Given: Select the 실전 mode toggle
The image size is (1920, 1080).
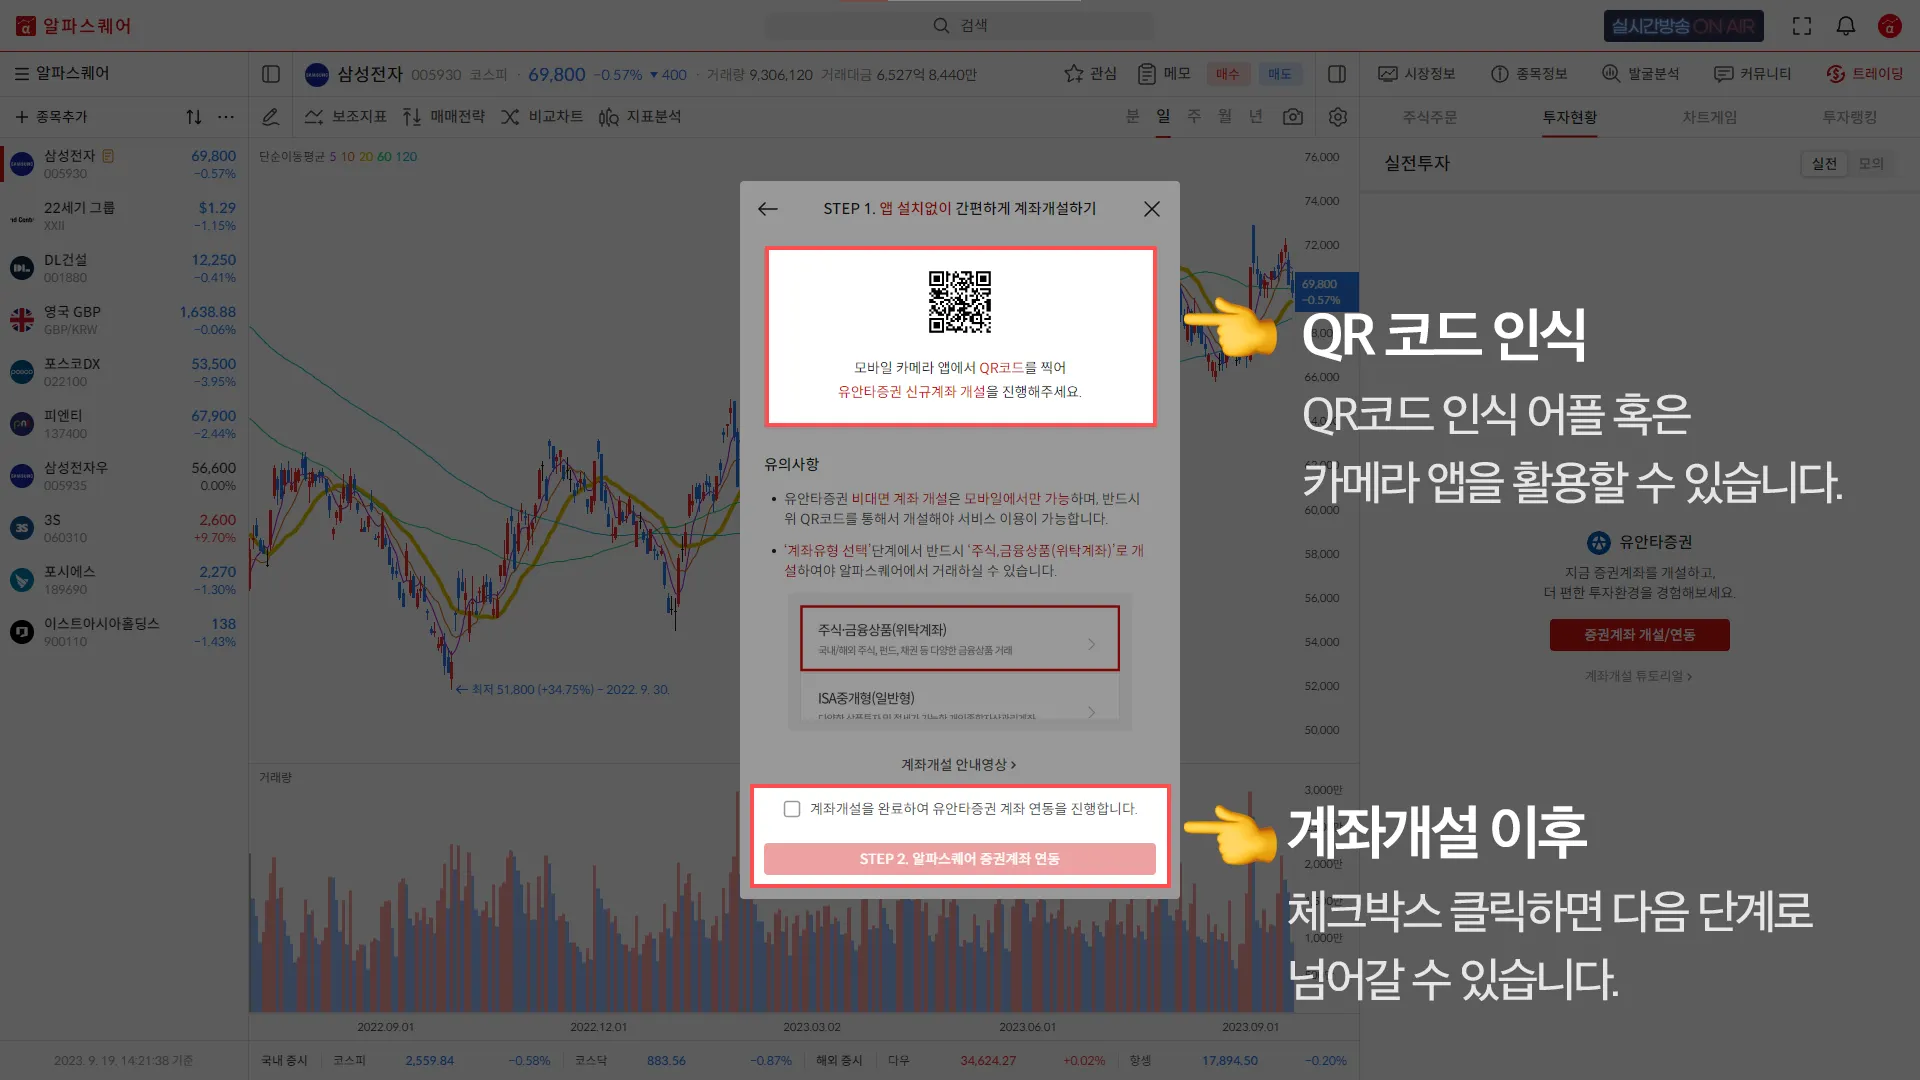Looking at the screenshot, I should coord(1824,163).
